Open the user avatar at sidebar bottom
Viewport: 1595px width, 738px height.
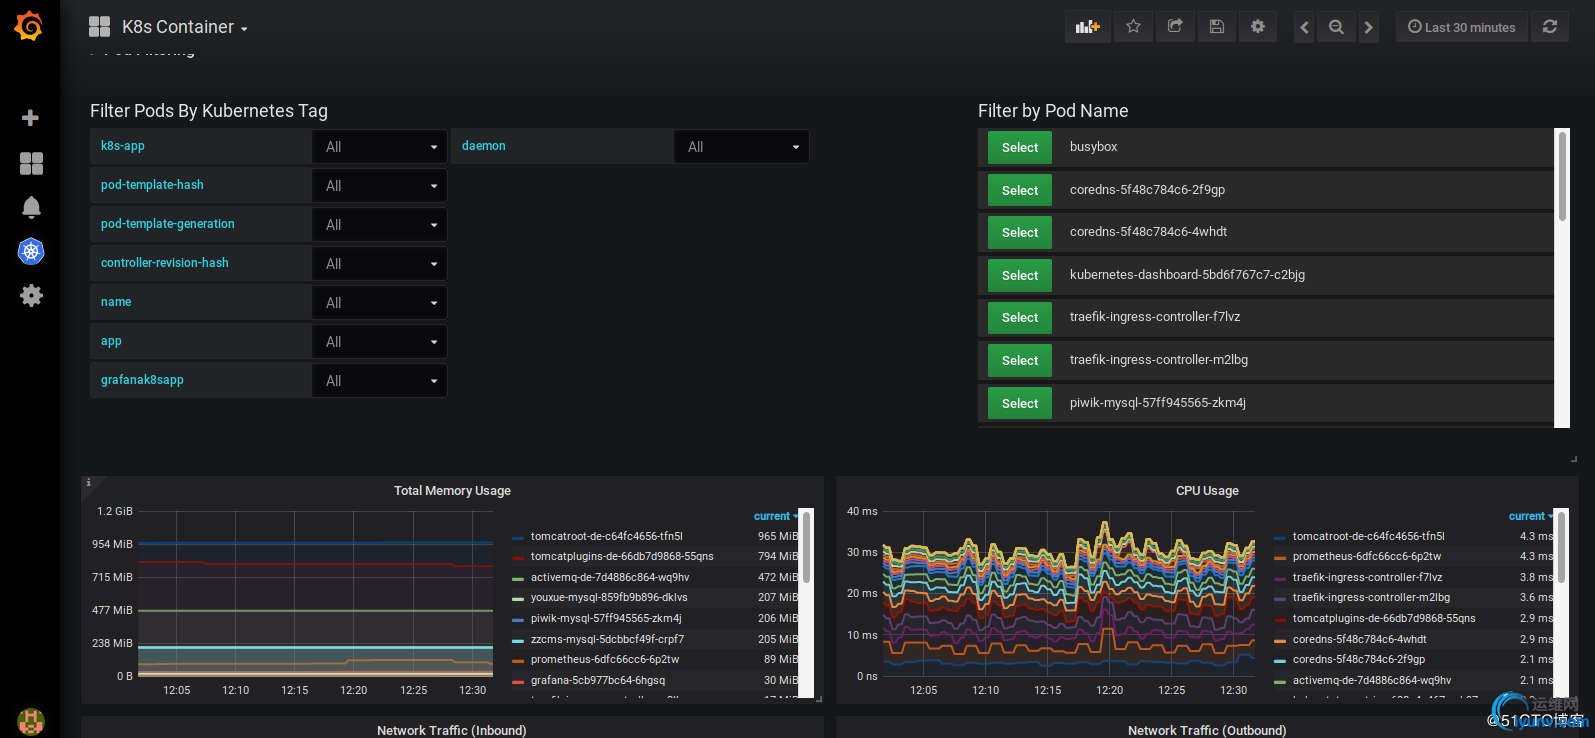(31, 720)
